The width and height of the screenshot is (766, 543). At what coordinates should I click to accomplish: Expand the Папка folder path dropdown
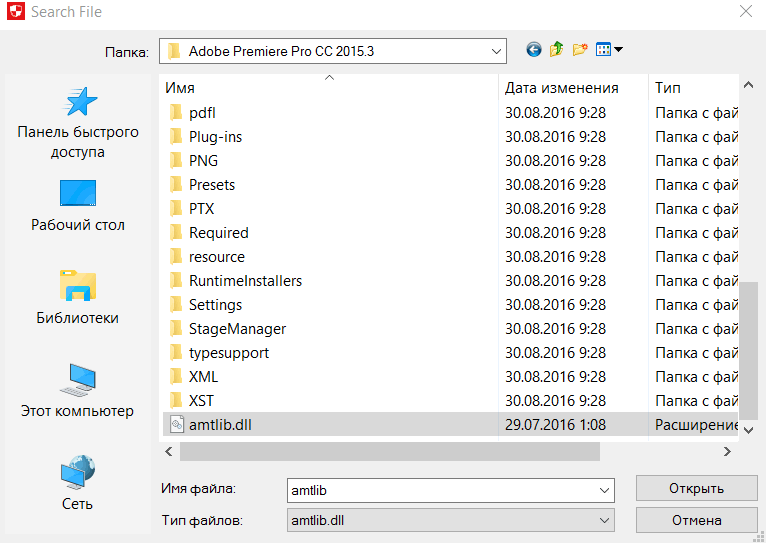(496, 51)
